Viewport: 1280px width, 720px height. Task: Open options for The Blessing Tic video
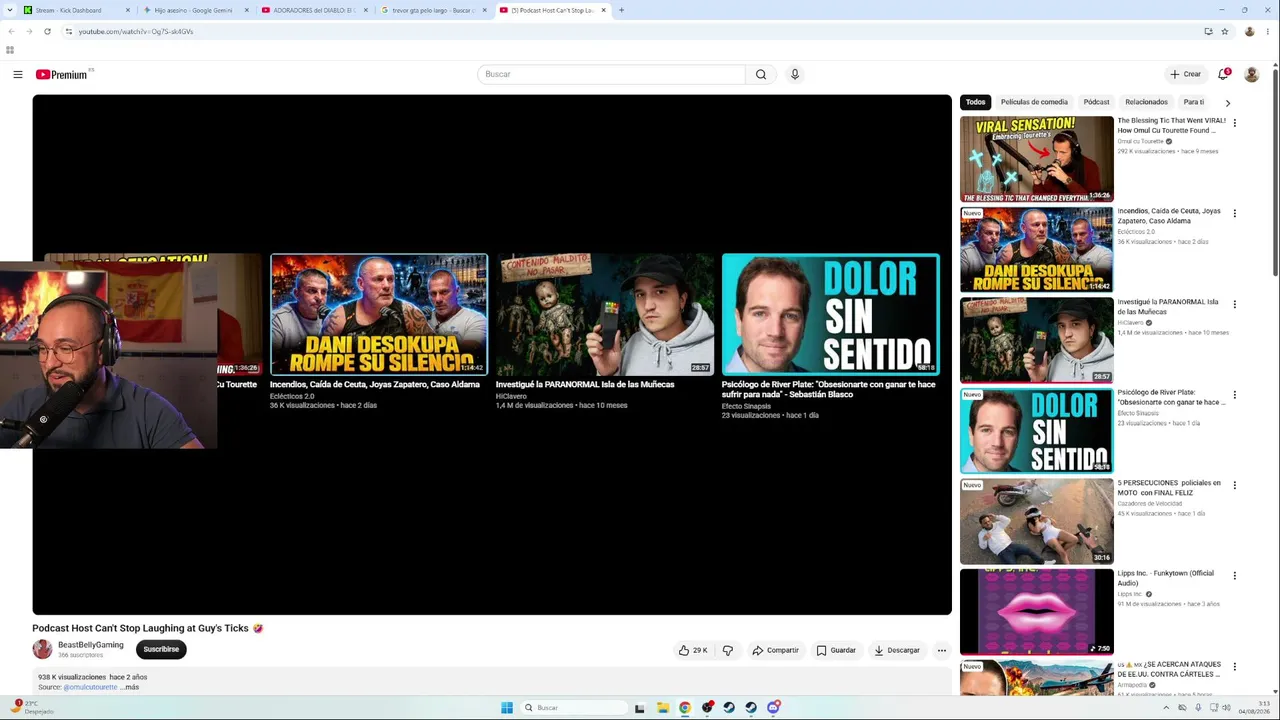(x=1235, y=123)
